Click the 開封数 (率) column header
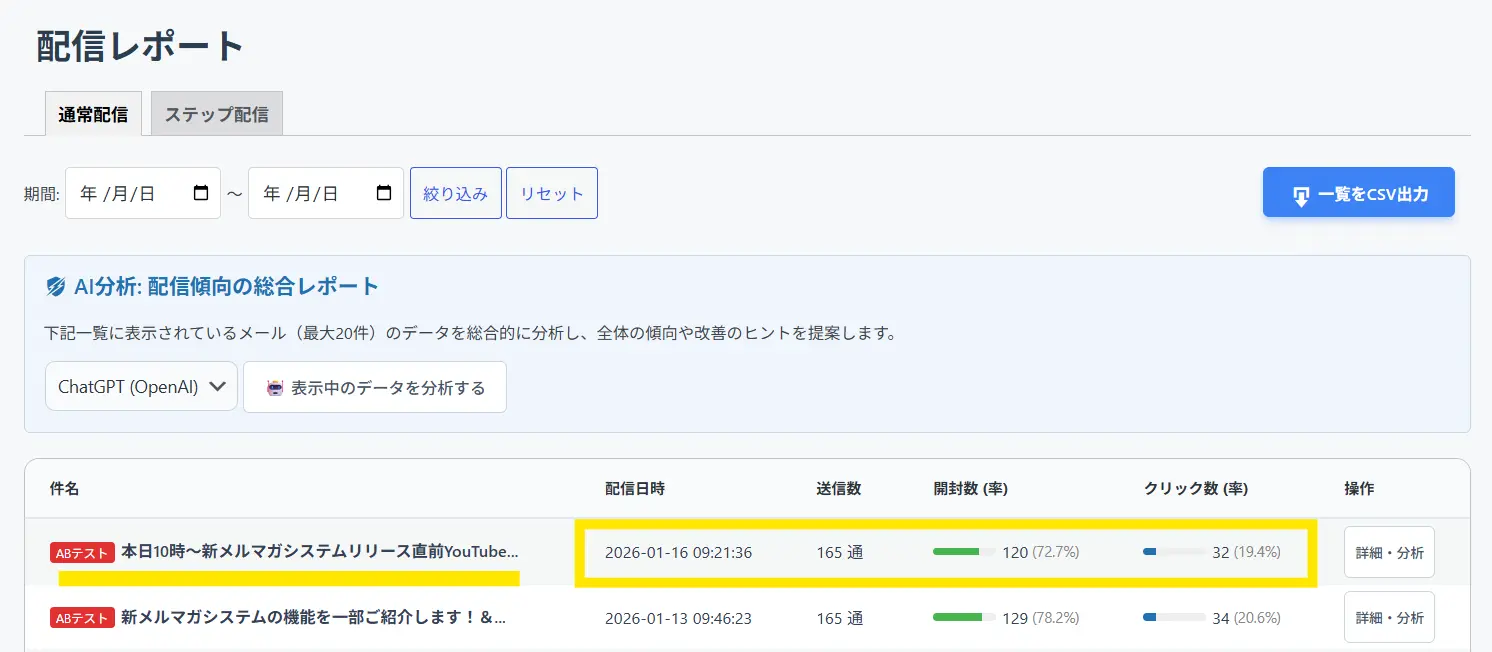Screen dimensions: 1492x652 (970, 489)
